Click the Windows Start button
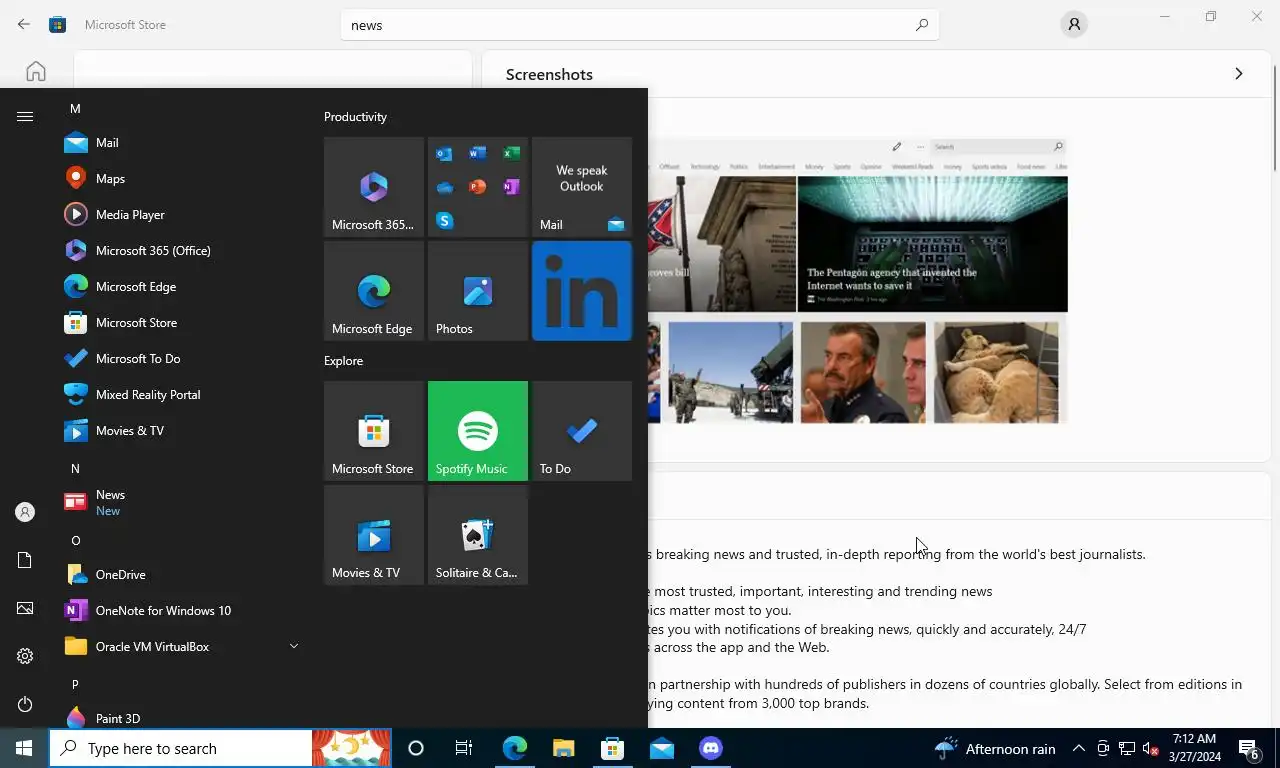 (24, 748)
